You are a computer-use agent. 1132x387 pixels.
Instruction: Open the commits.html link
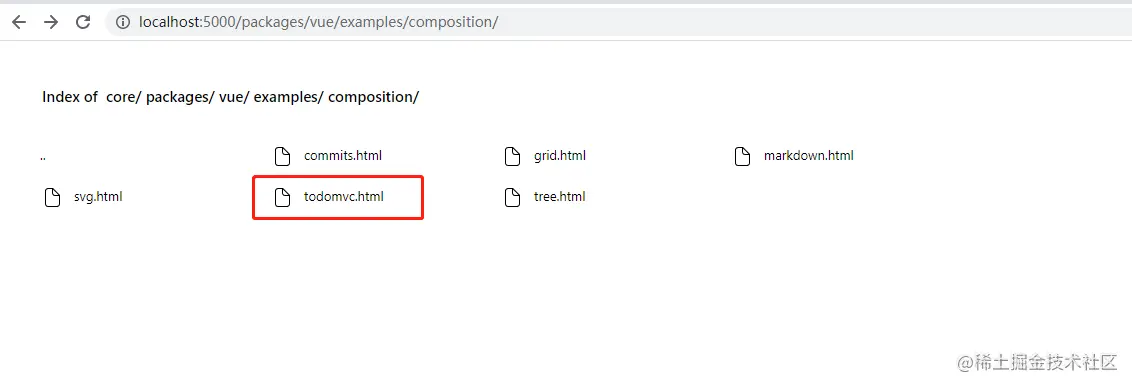coord(343,155)
